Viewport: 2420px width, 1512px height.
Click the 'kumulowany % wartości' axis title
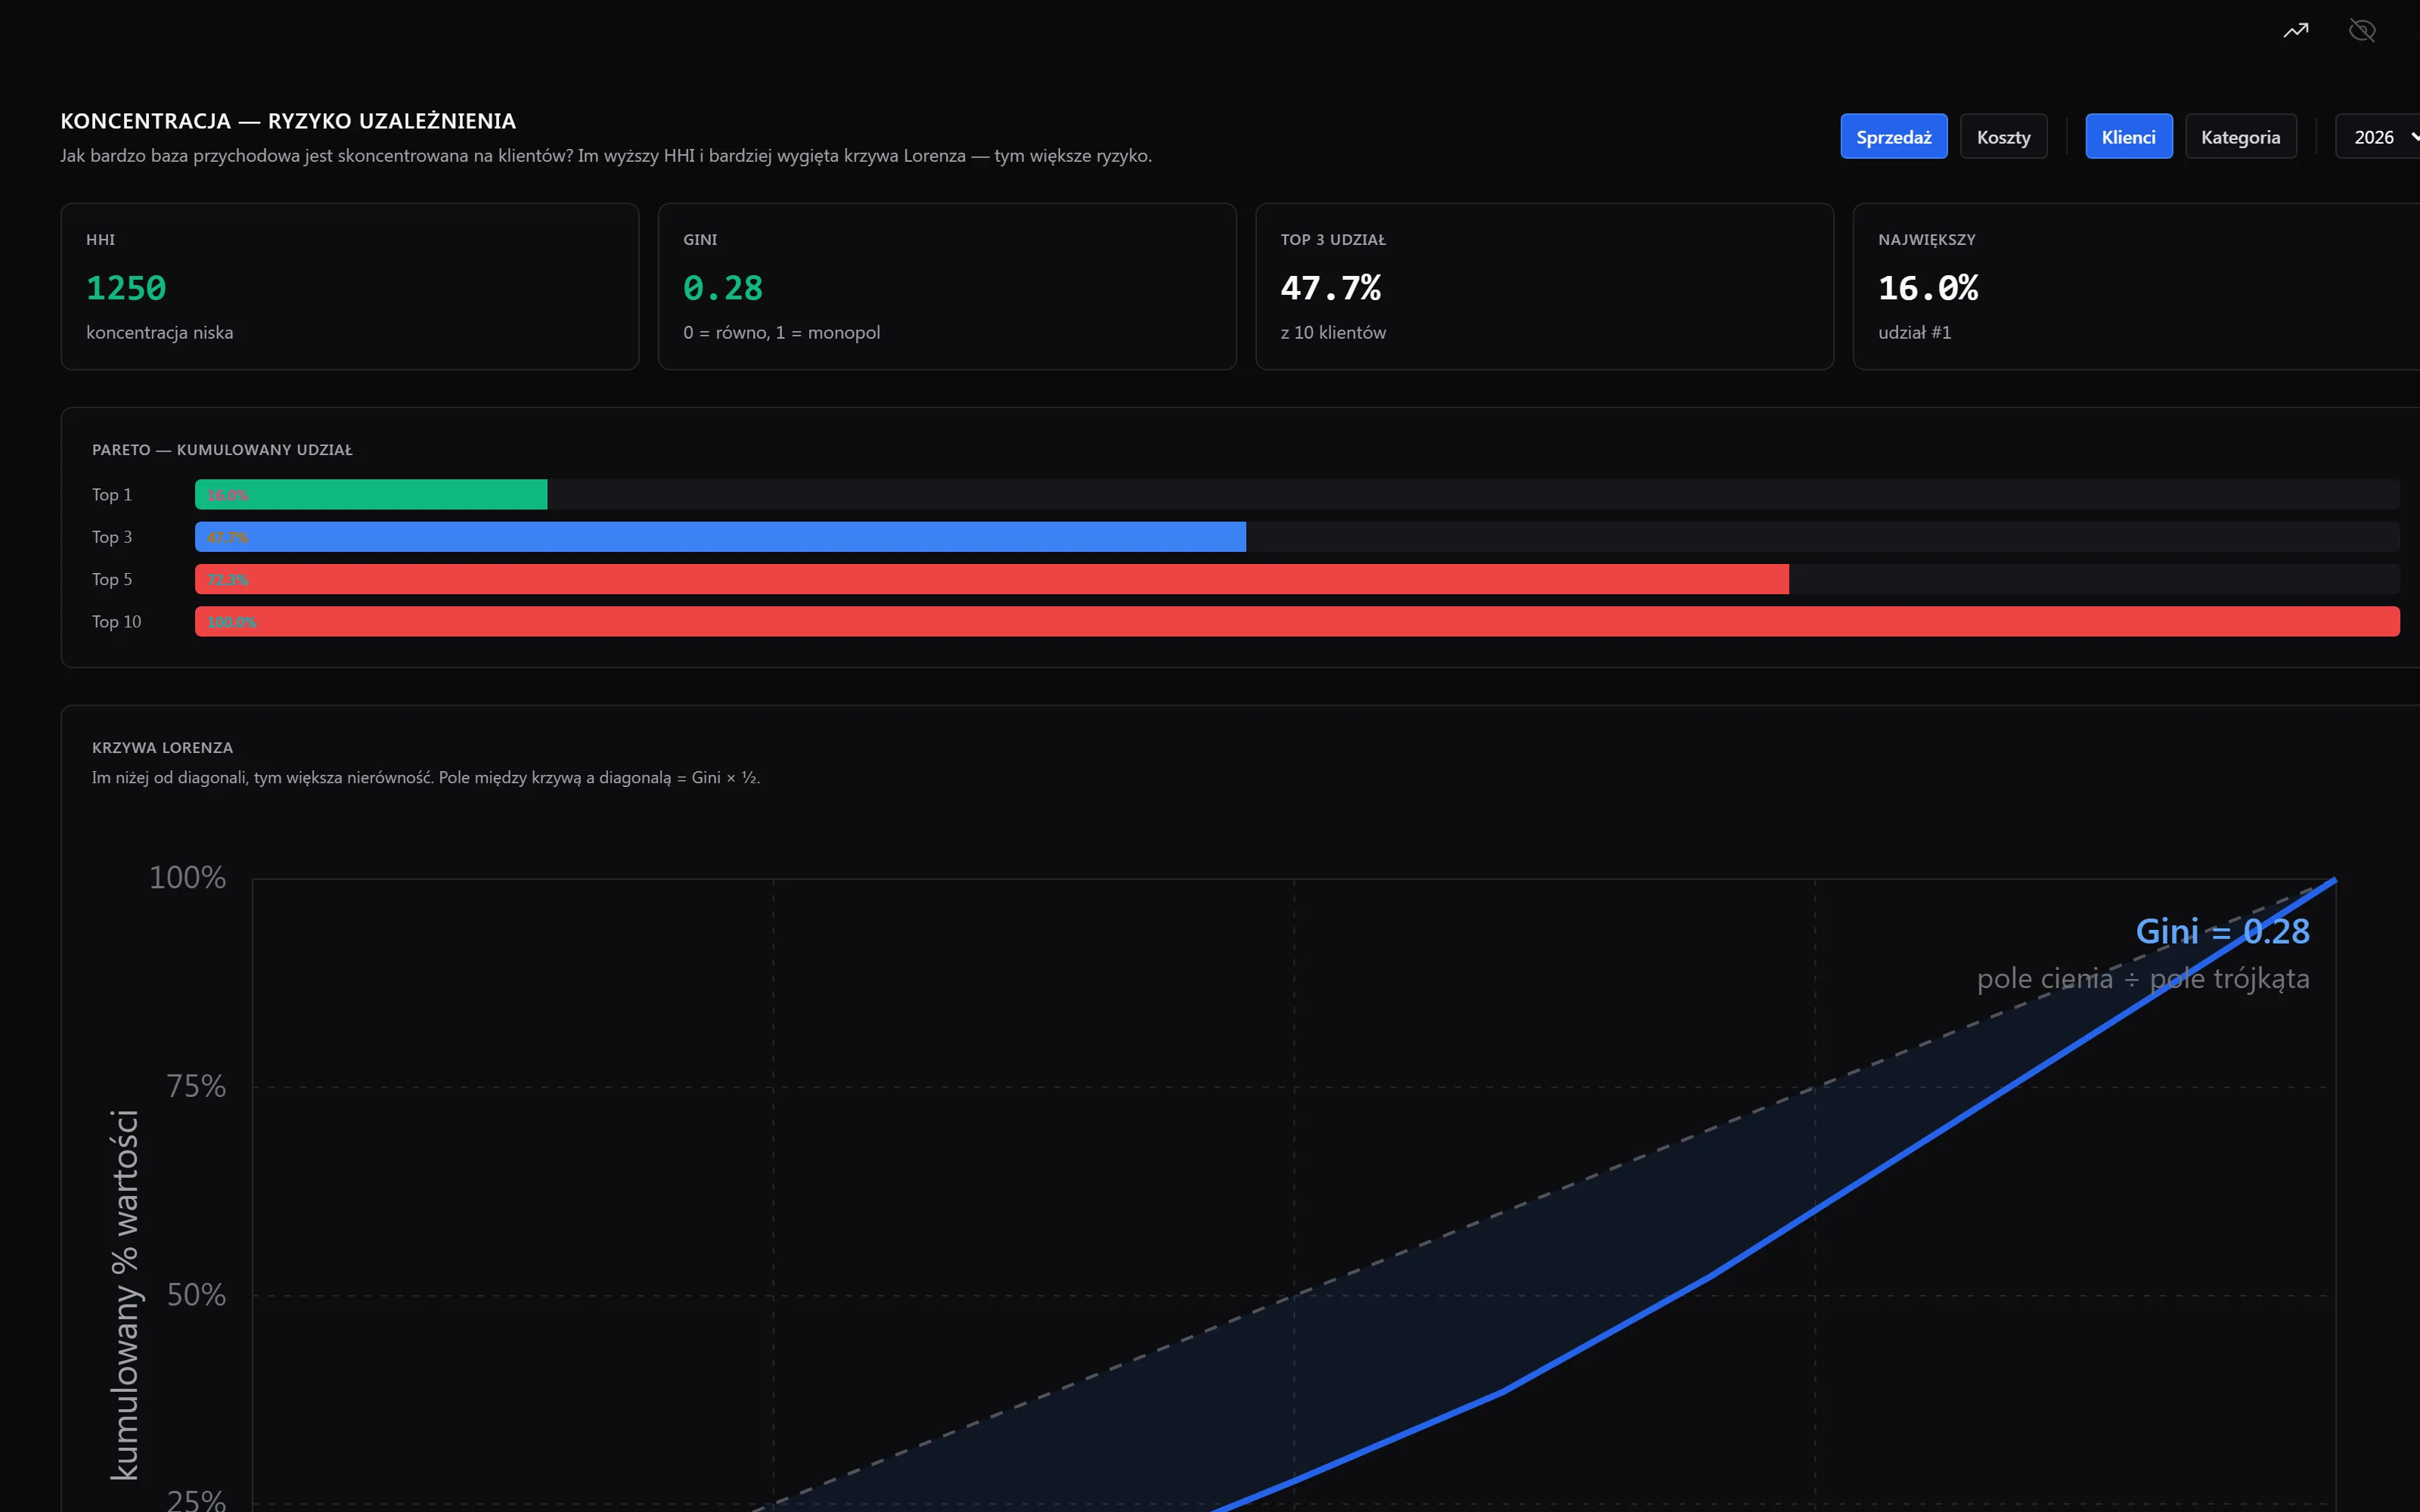pyautogui.click(x=125, y=1295)
